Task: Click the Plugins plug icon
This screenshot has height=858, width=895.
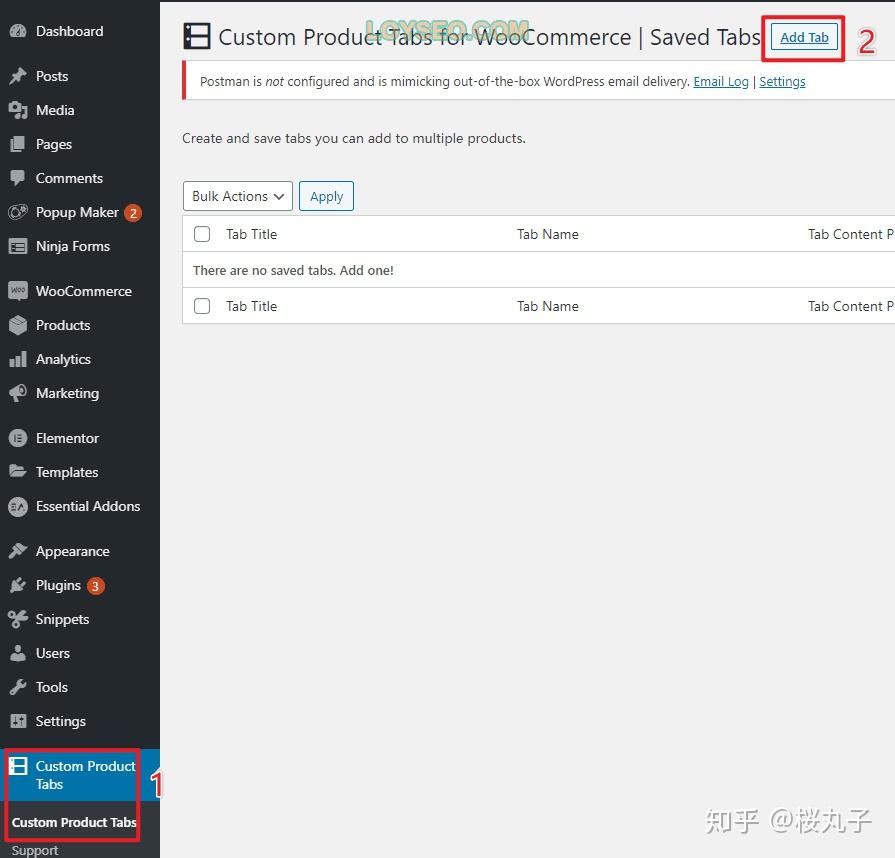Action: point(18,585)
